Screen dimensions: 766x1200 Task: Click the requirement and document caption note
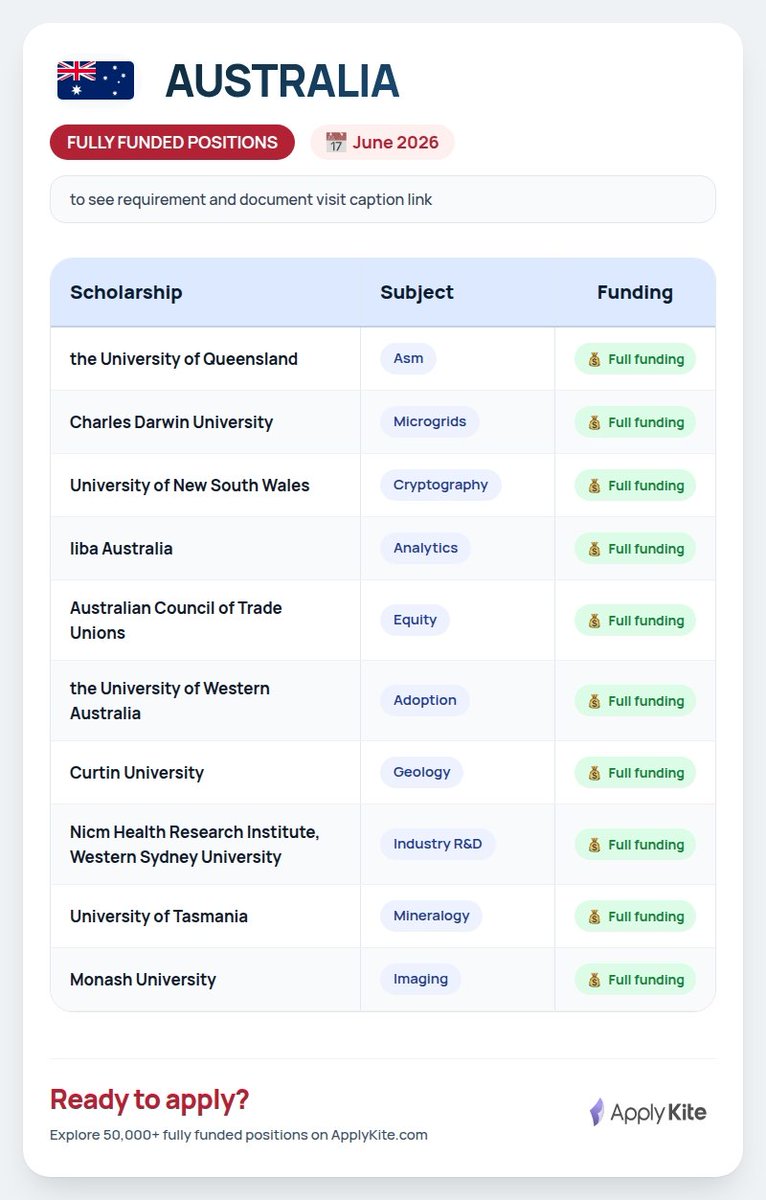(383, 199)
